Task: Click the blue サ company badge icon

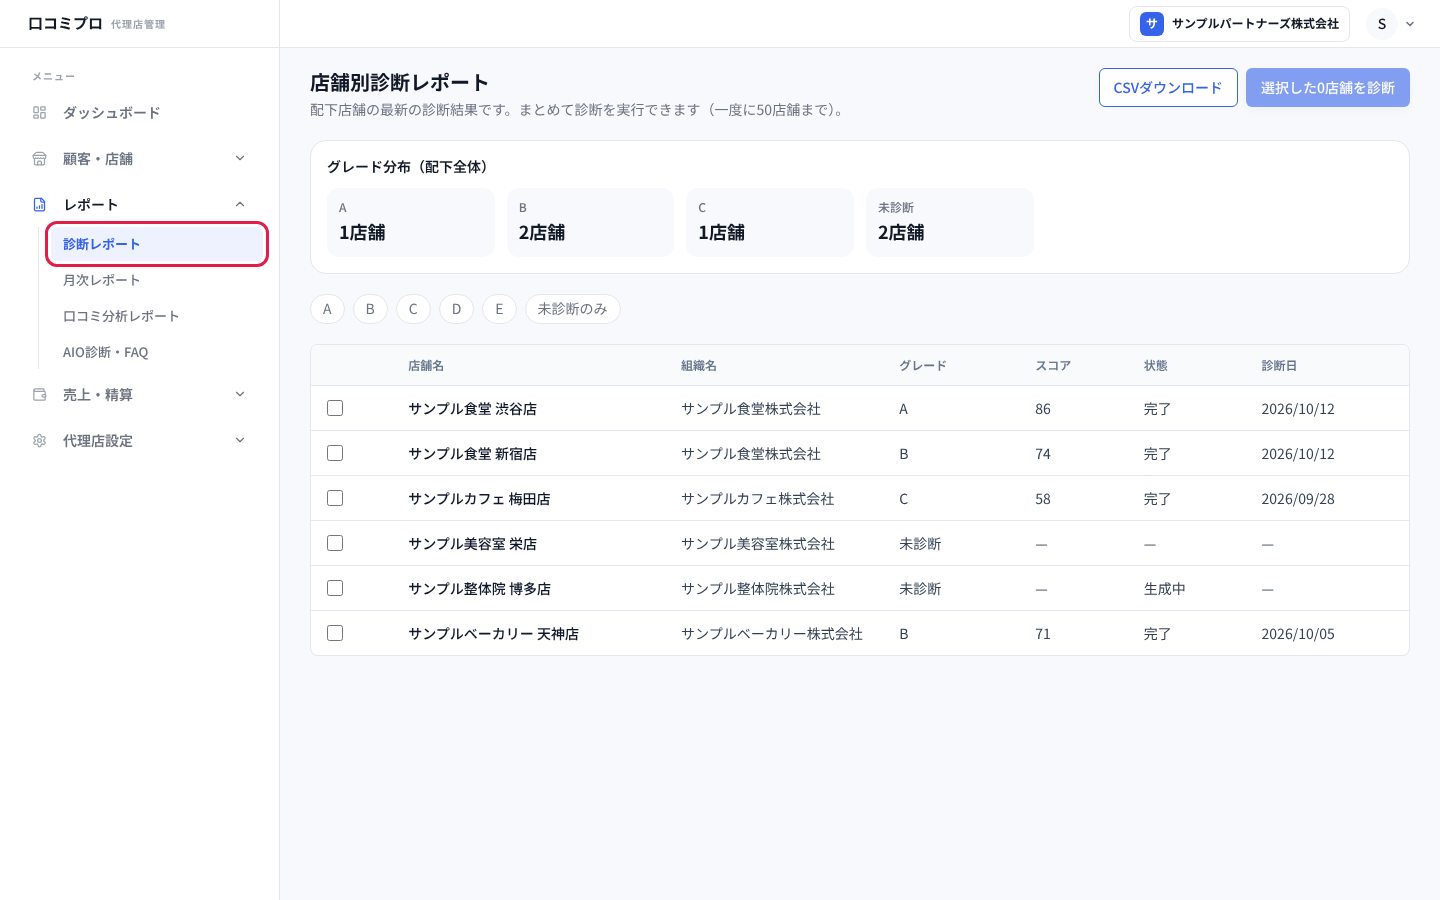Action: click(x=1152, y=24)
